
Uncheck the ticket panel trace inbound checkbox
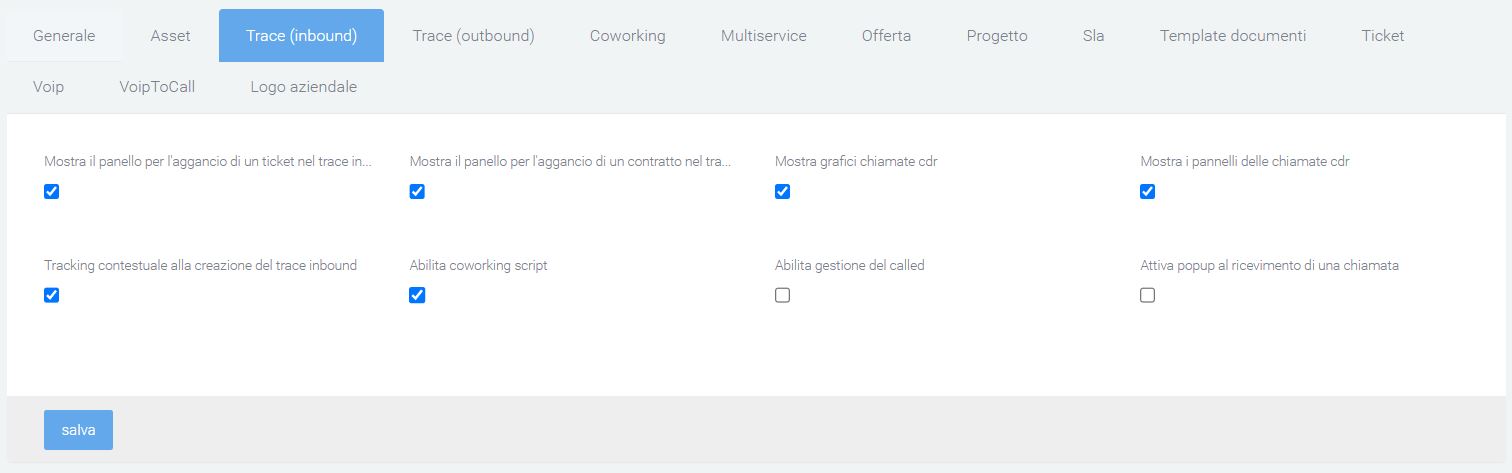tap(52, 191)
